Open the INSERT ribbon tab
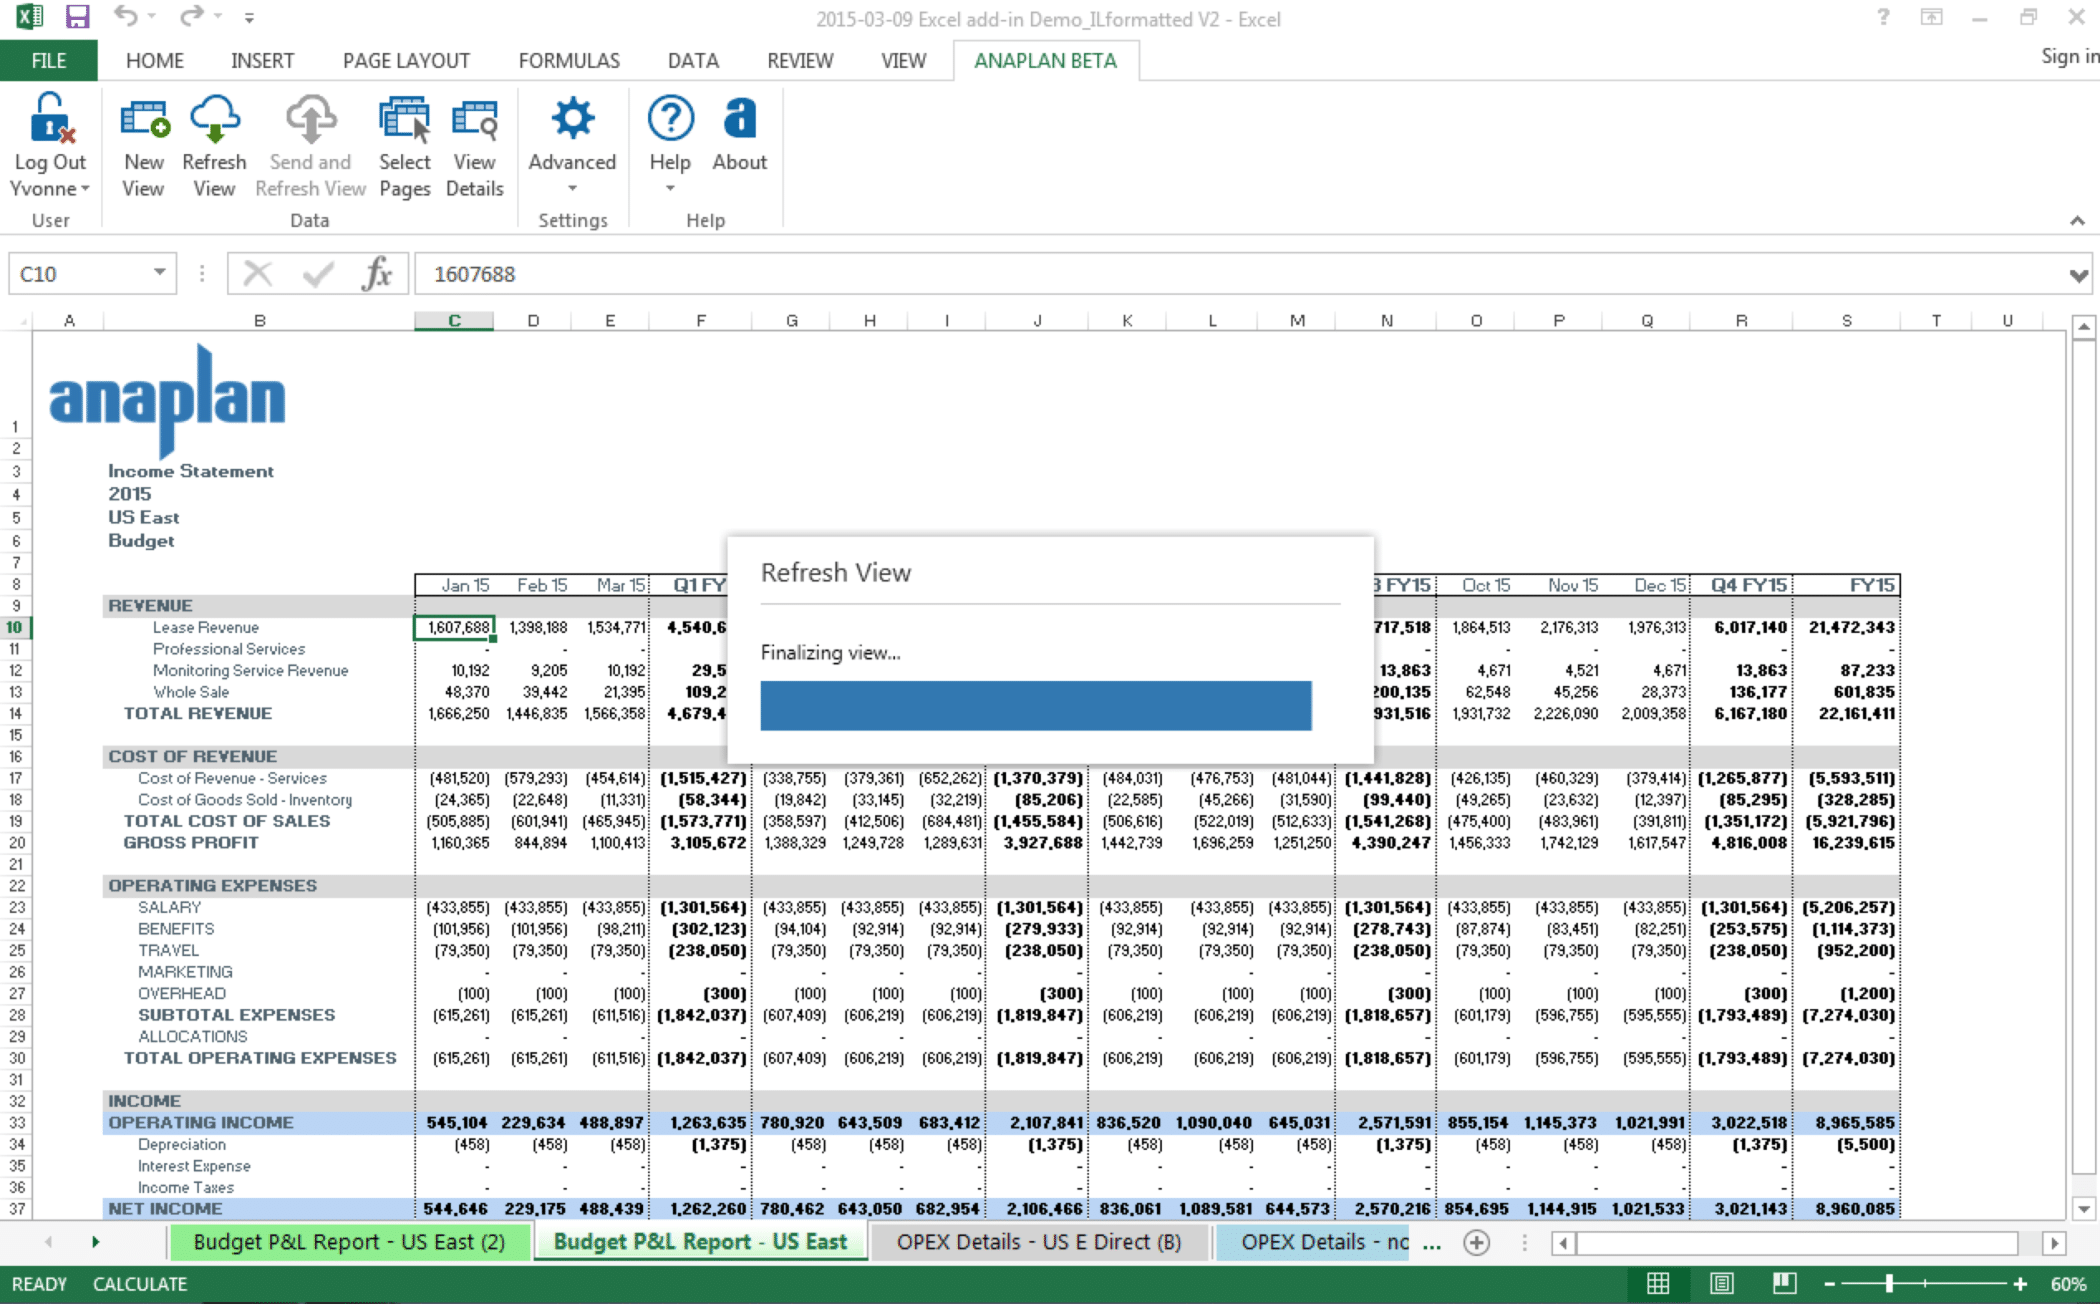 (262, 60)
